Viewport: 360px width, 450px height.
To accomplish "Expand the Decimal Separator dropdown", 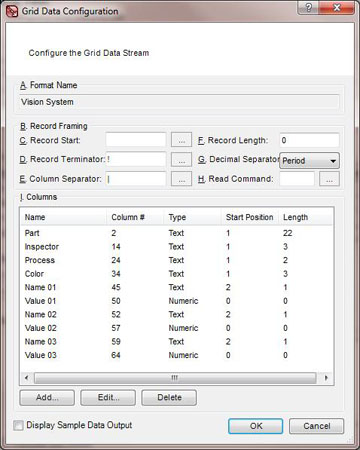I will pyautogui.click(x=309, y=161).
